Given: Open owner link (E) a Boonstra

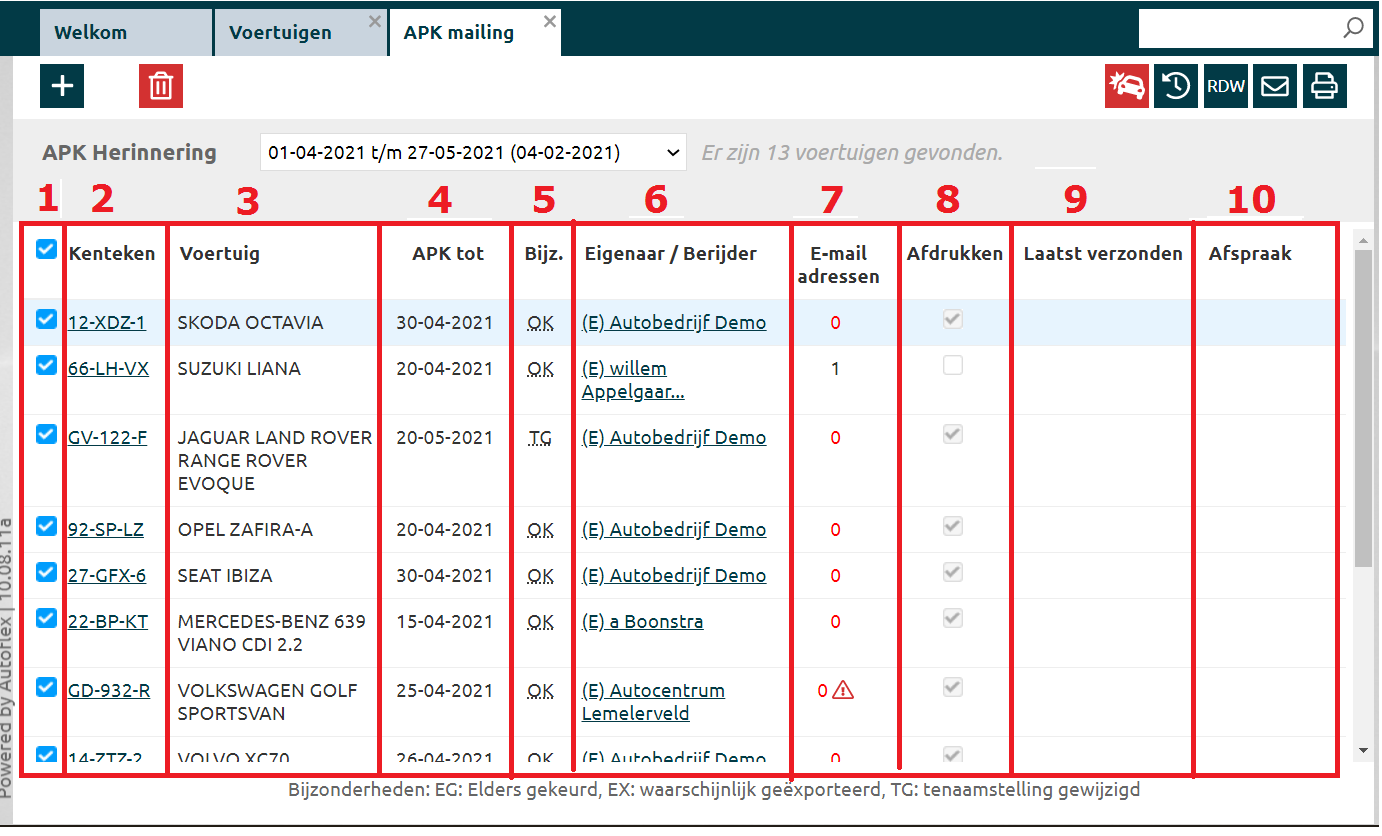Looking at the screenshot, I should tap(642, 622).
